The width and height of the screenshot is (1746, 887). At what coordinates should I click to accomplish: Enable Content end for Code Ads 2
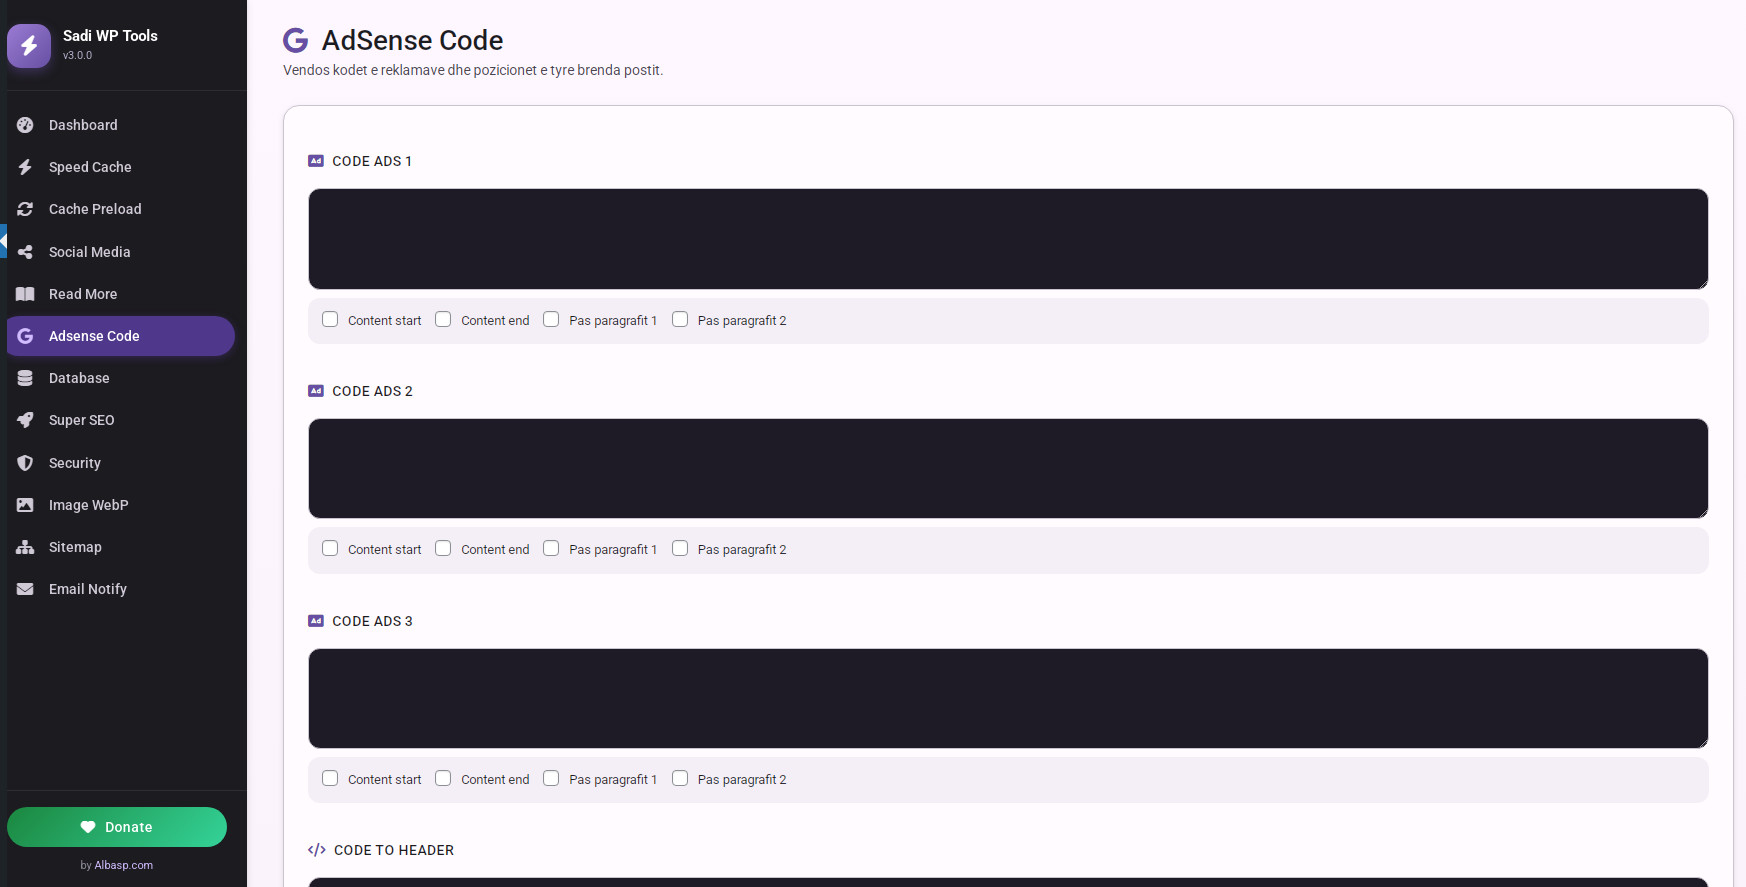pyautogui.click(x=443, y=549)
